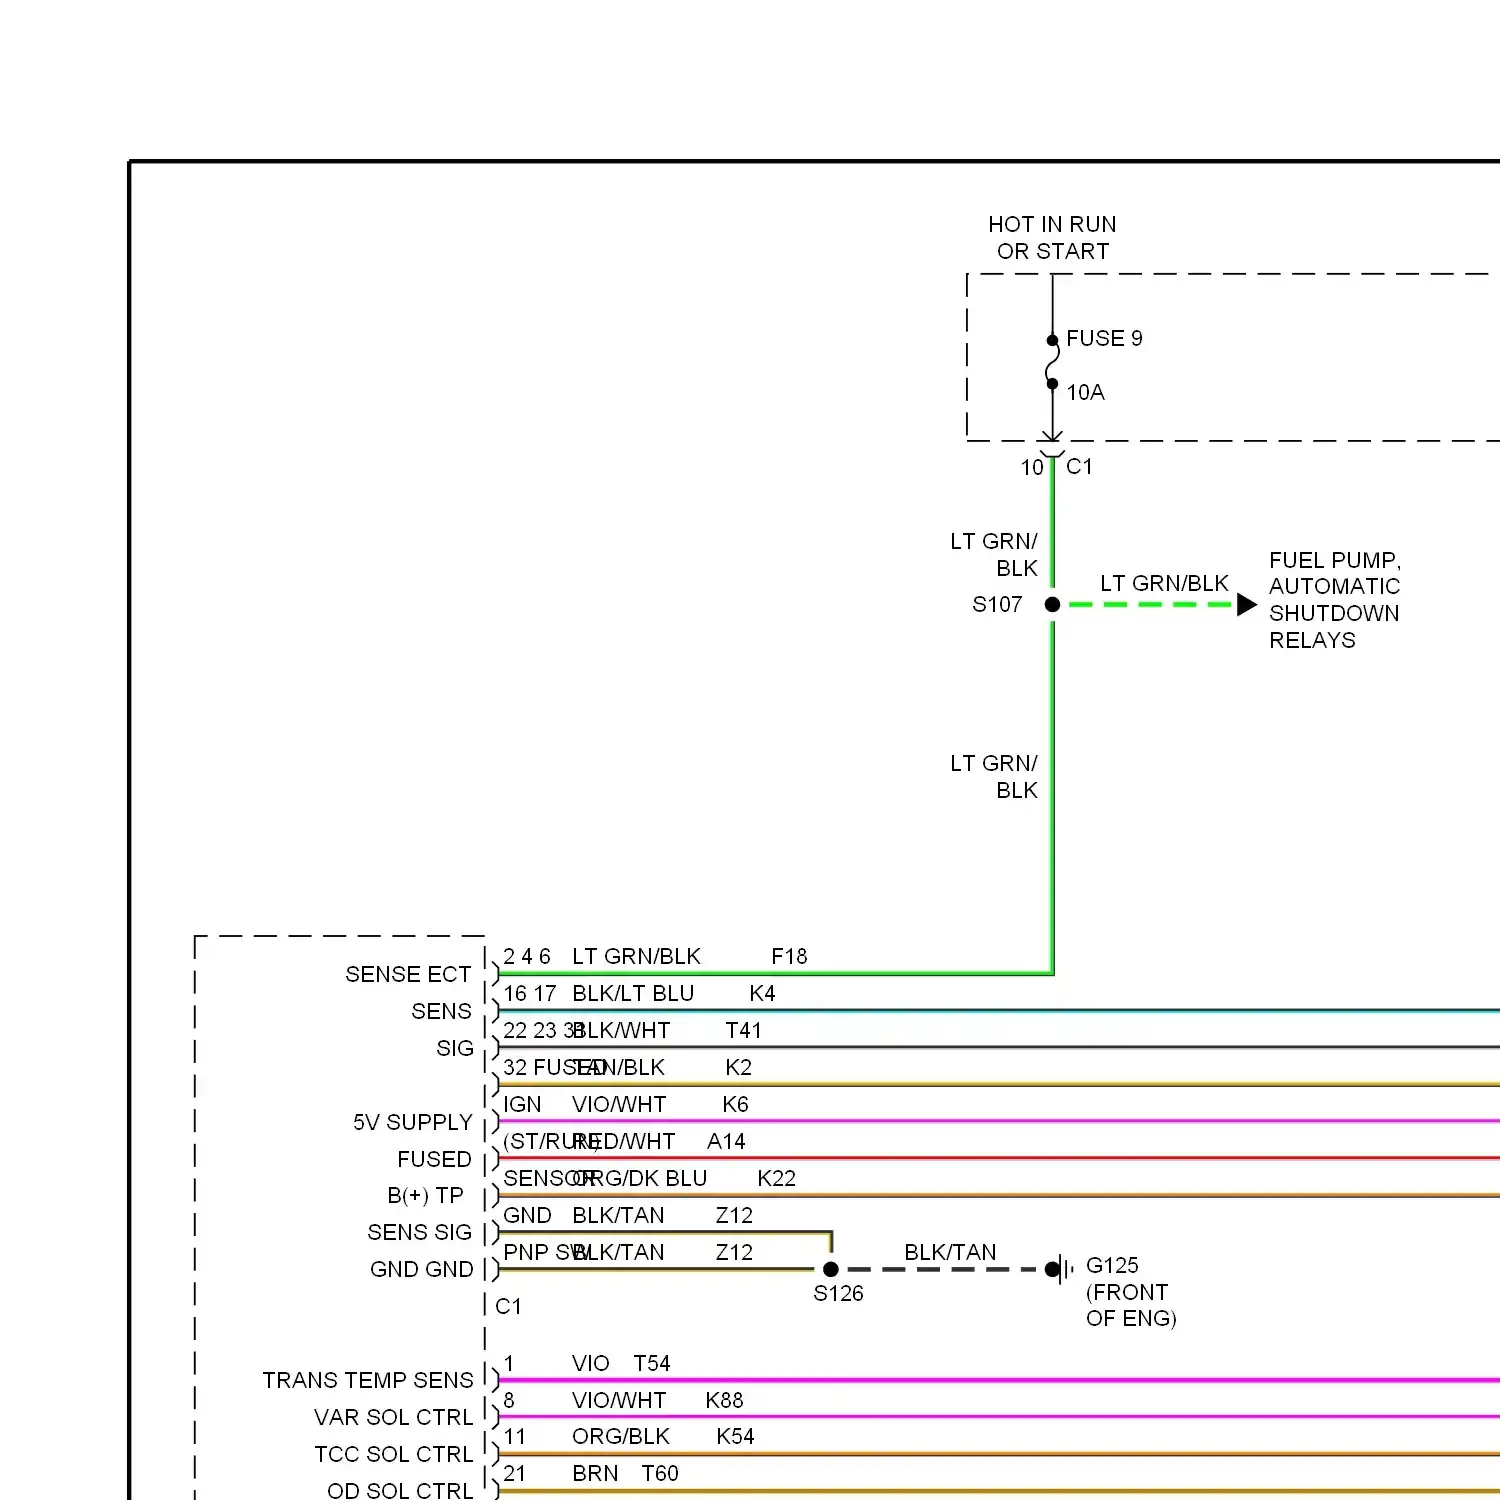Click the FUEL PUMP, AUTOMATIC SHUTDOWN RELAYS text
Screen dimensions: 1500x1500
point(1334,600)
